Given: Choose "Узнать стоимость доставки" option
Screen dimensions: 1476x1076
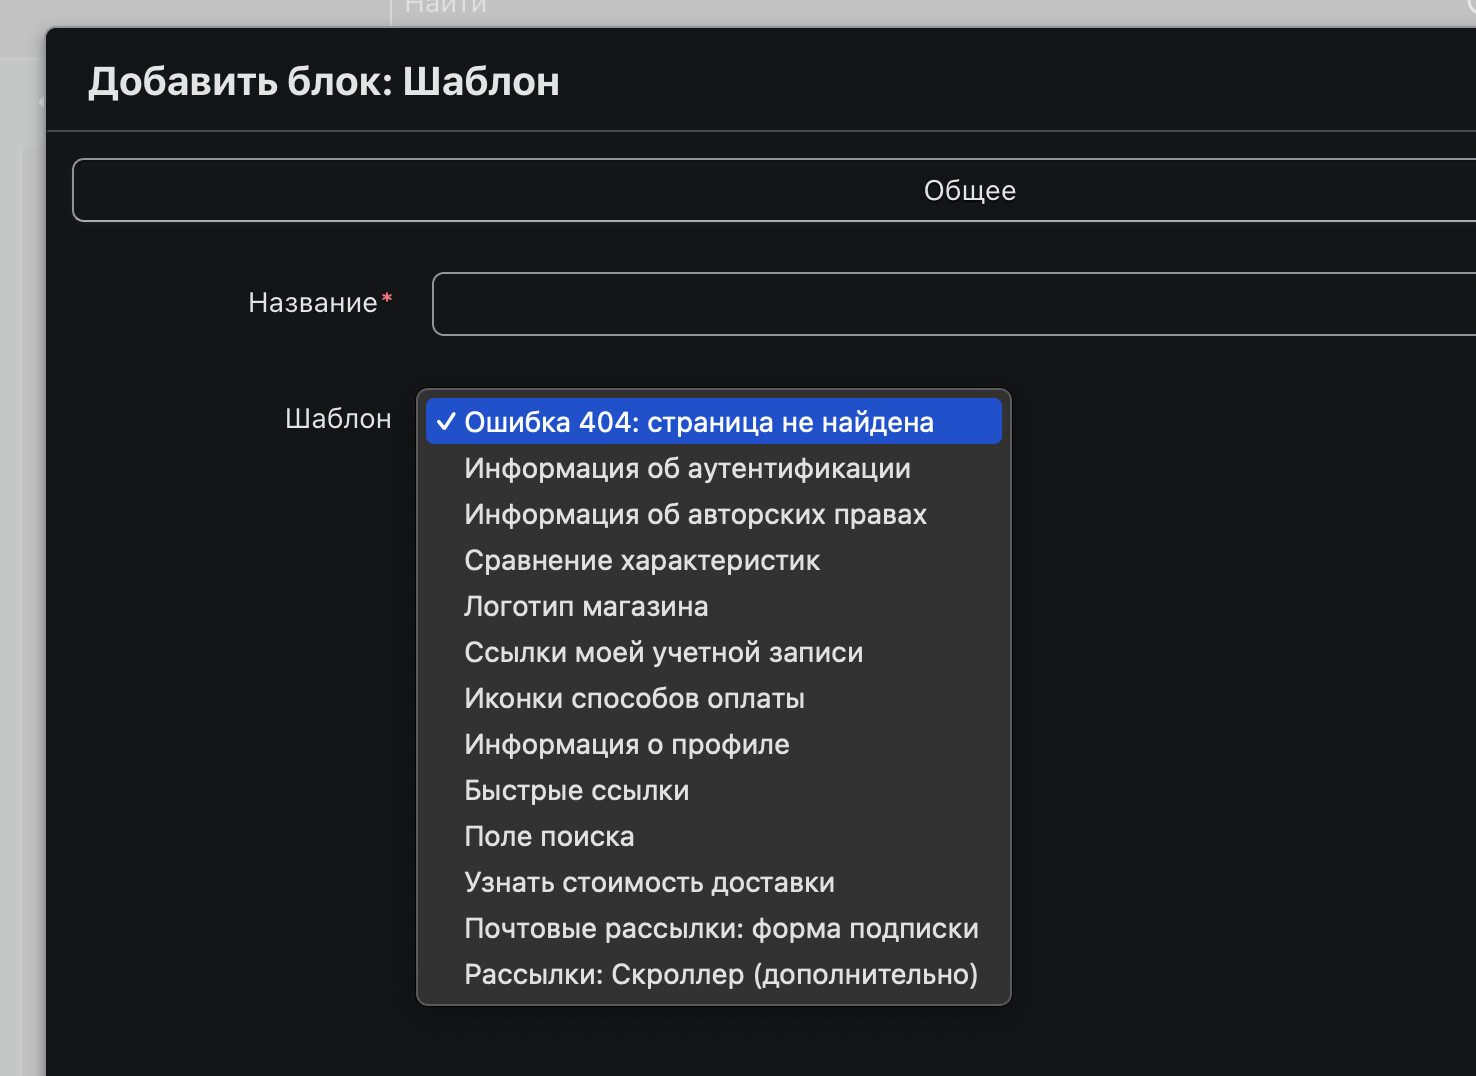Looking at the screenshot, I should click(x=713, y=882).
